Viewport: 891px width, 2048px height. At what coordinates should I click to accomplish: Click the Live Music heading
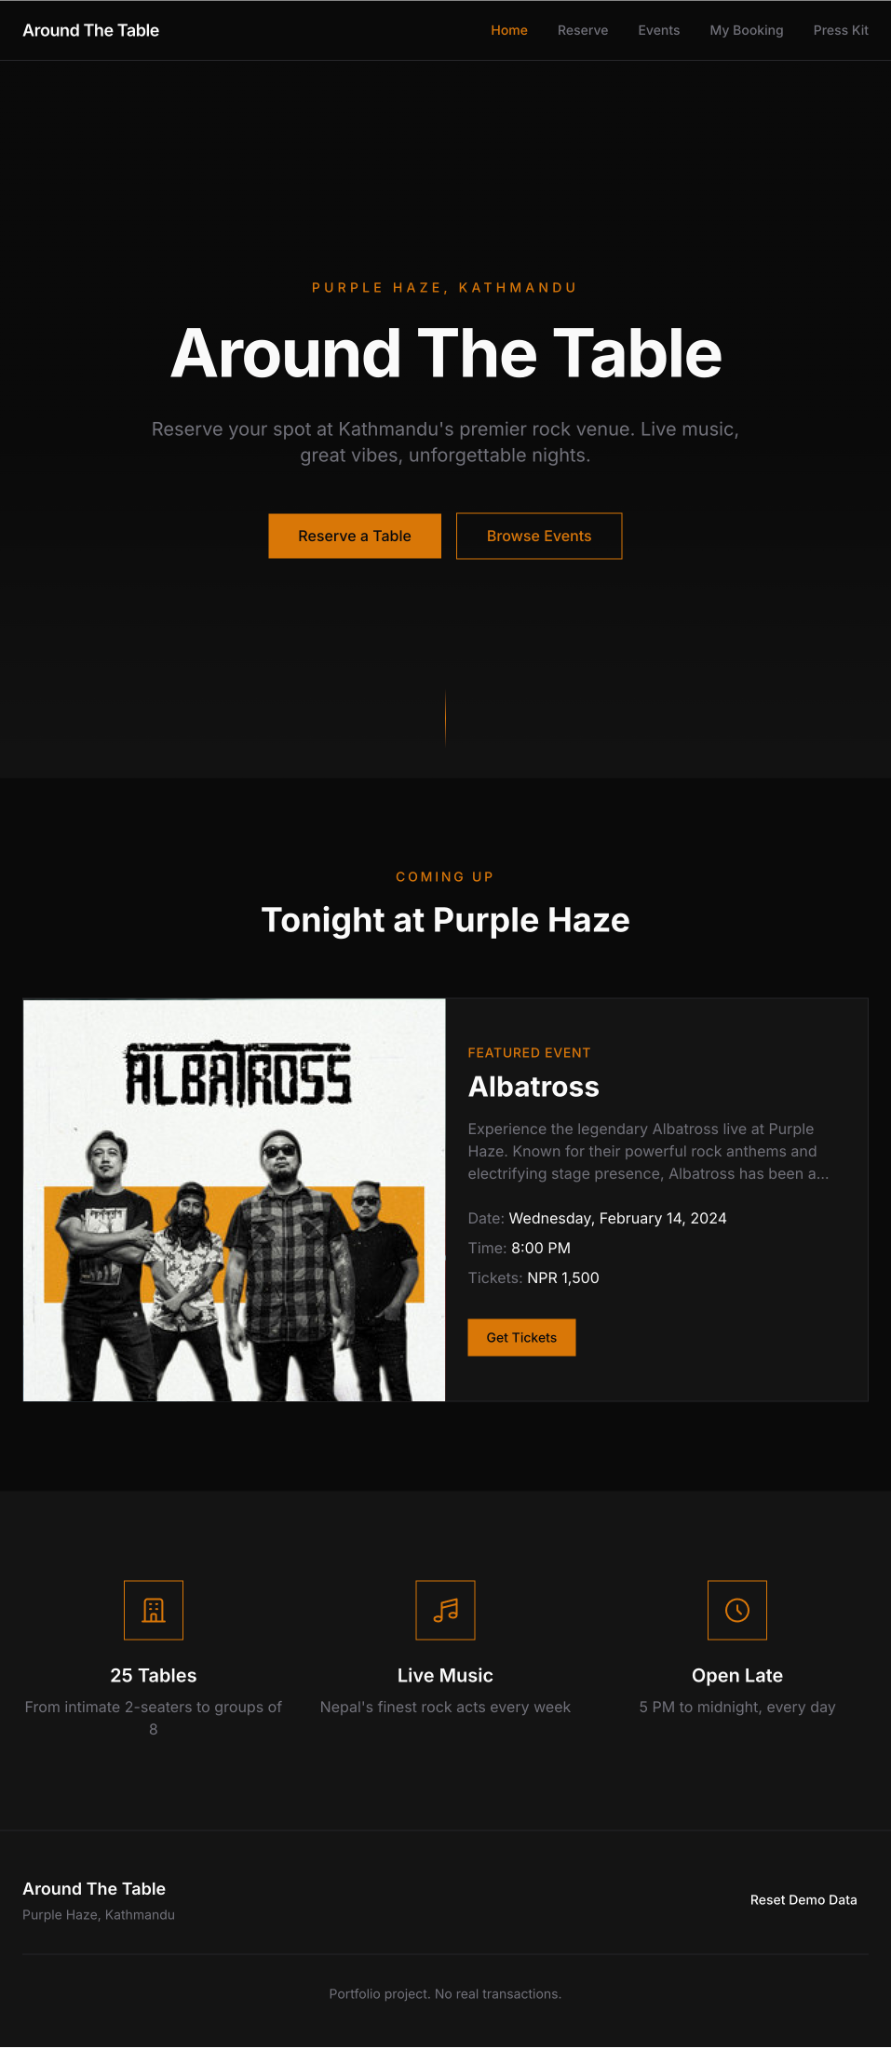tap(445, 1675)
